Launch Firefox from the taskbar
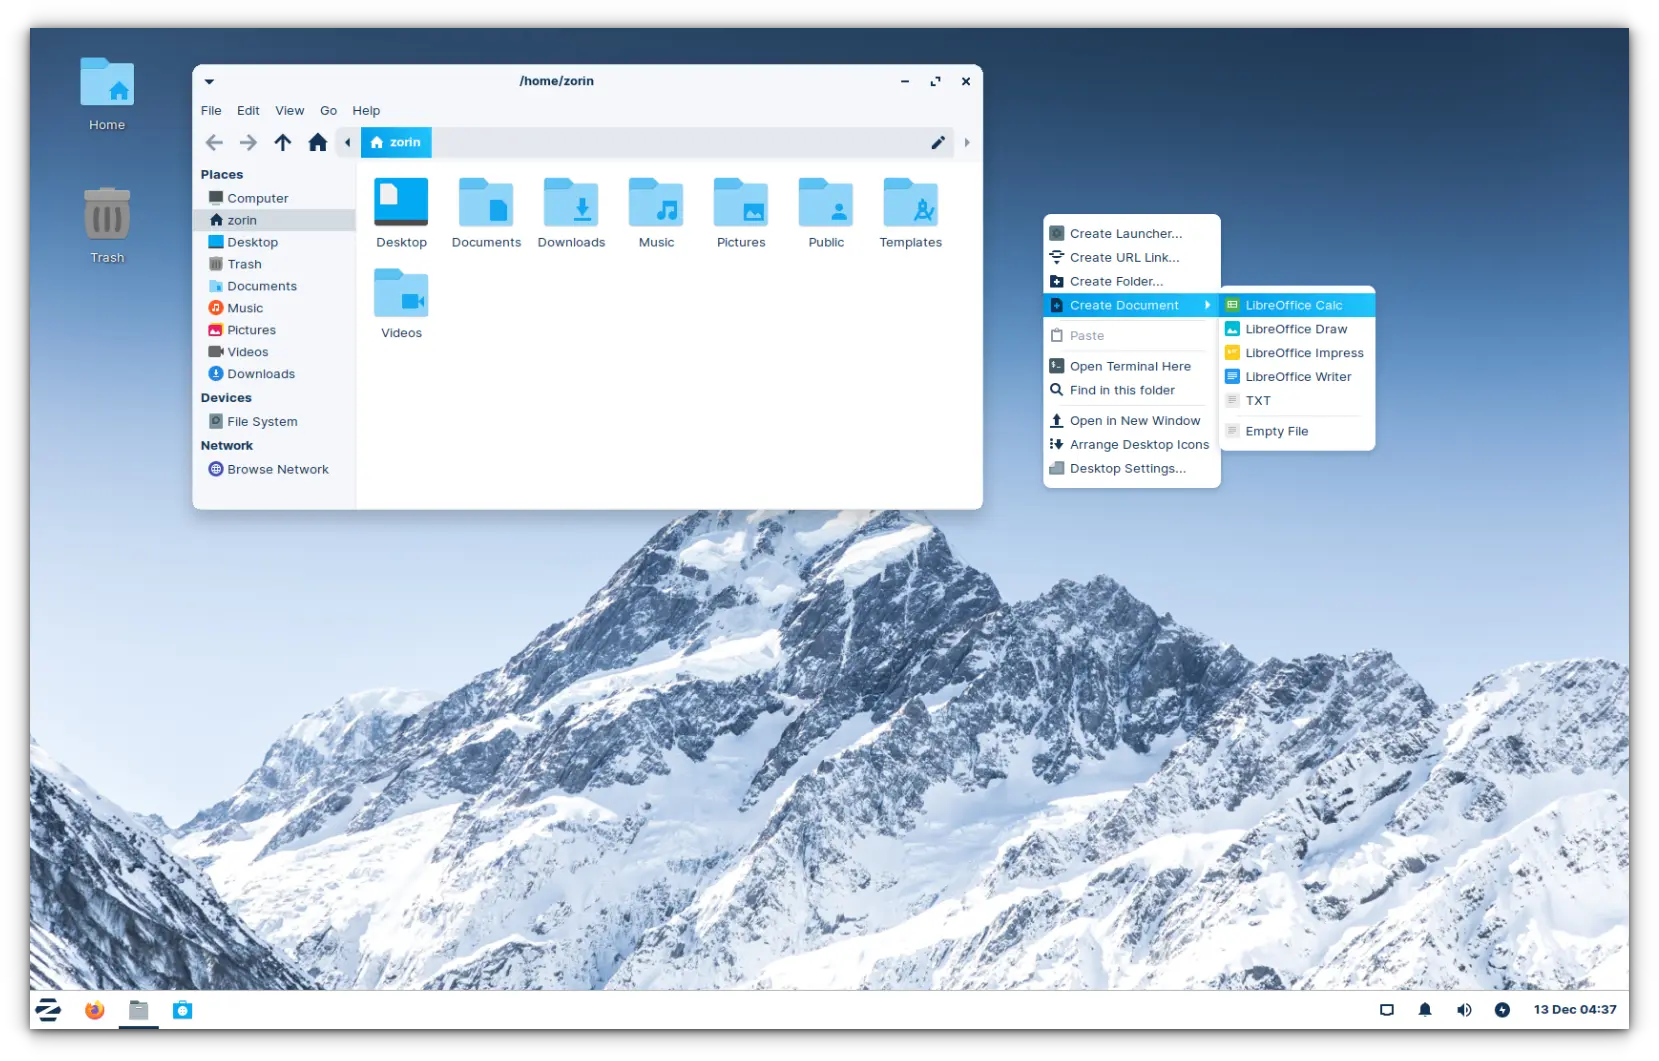The height and width of the screenshot is (1061, 1659). (95, 1010)
